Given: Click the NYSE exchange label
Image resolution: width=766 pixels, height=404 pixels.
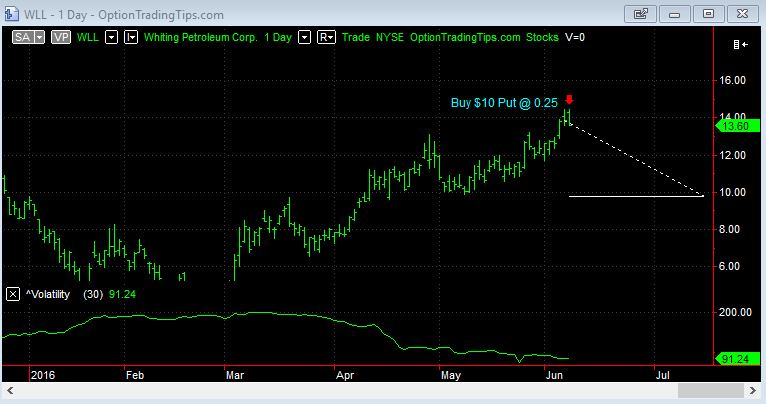Looking at the screenshot, I should pyautogui.click(x=390, y=37).
